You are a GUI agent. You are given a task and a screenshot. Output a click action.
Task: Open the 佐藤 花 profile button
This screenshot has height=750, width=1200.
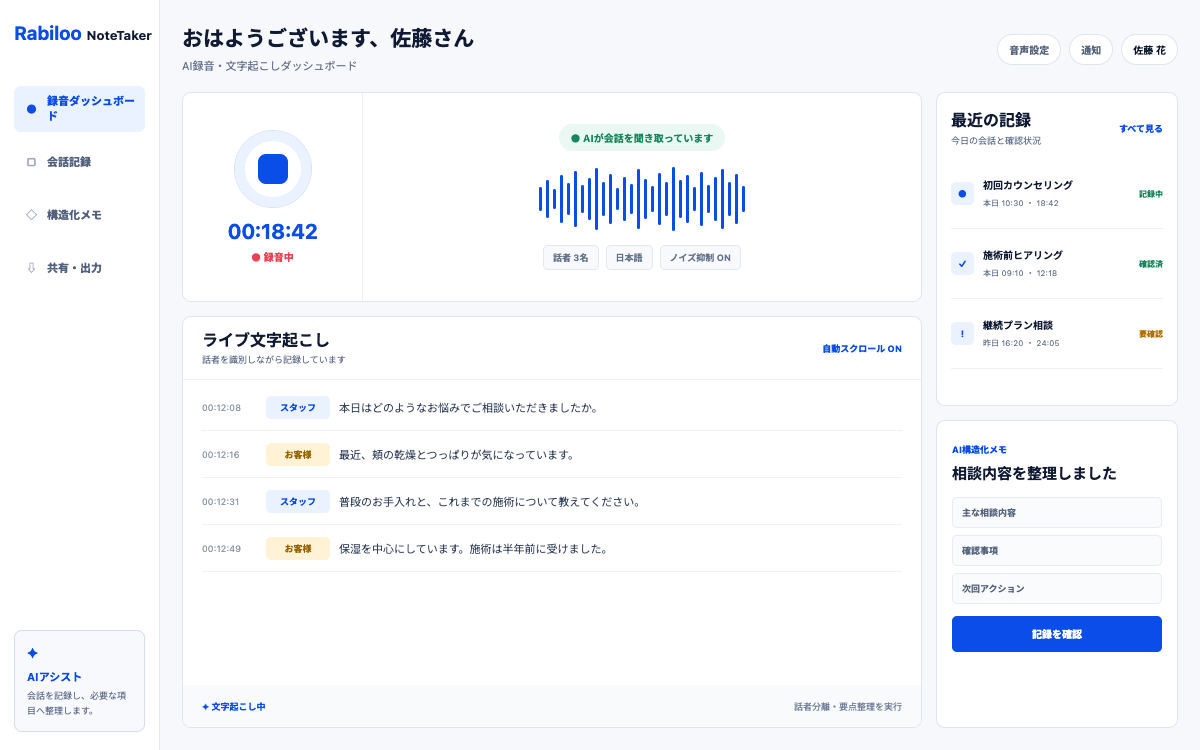point(1149,50)
